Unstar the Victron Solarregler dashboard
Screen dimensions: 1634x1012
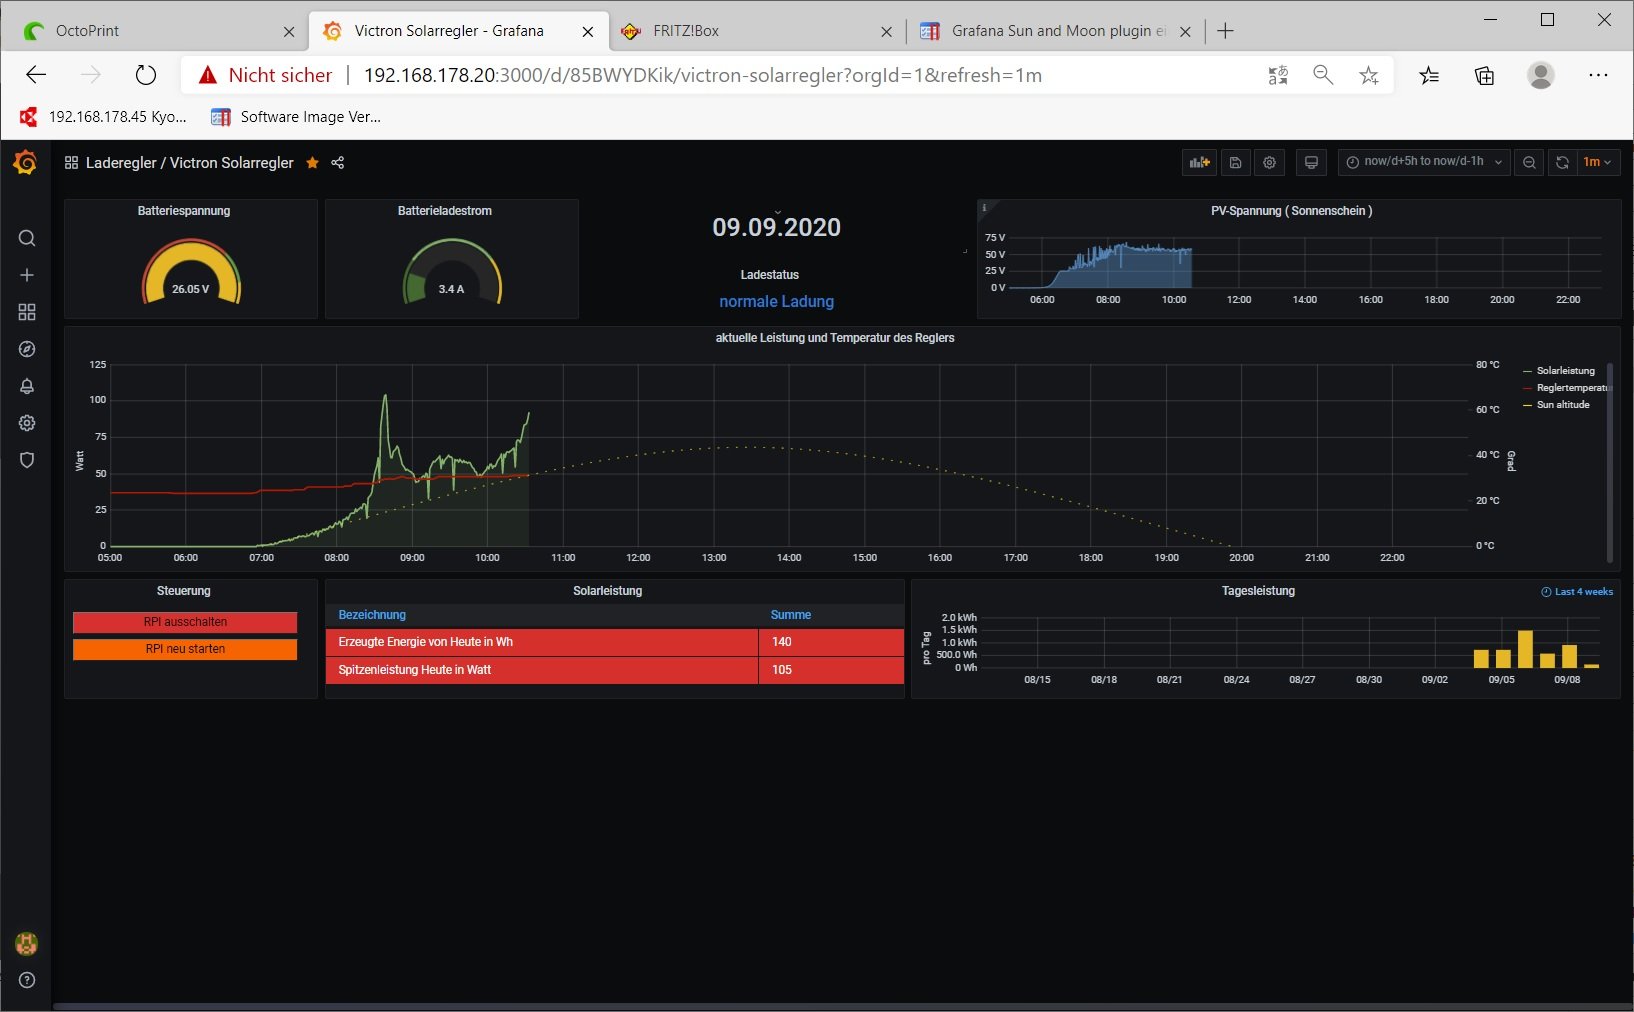coord(312,163)
